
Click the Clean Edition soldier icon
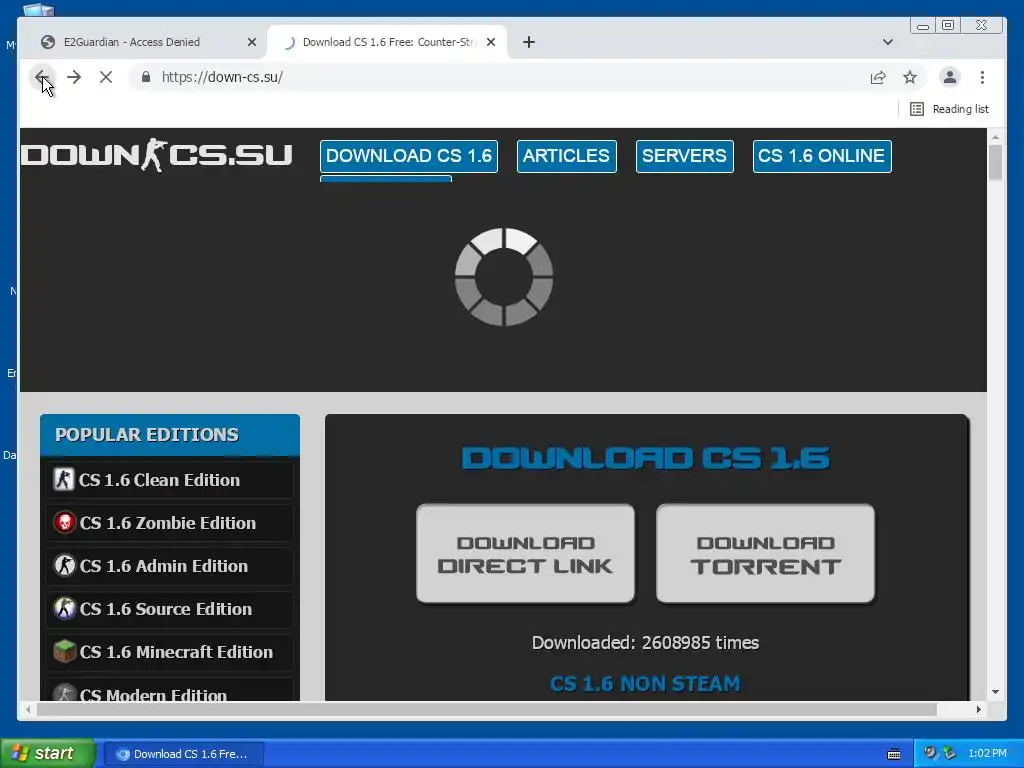(64, 479)
